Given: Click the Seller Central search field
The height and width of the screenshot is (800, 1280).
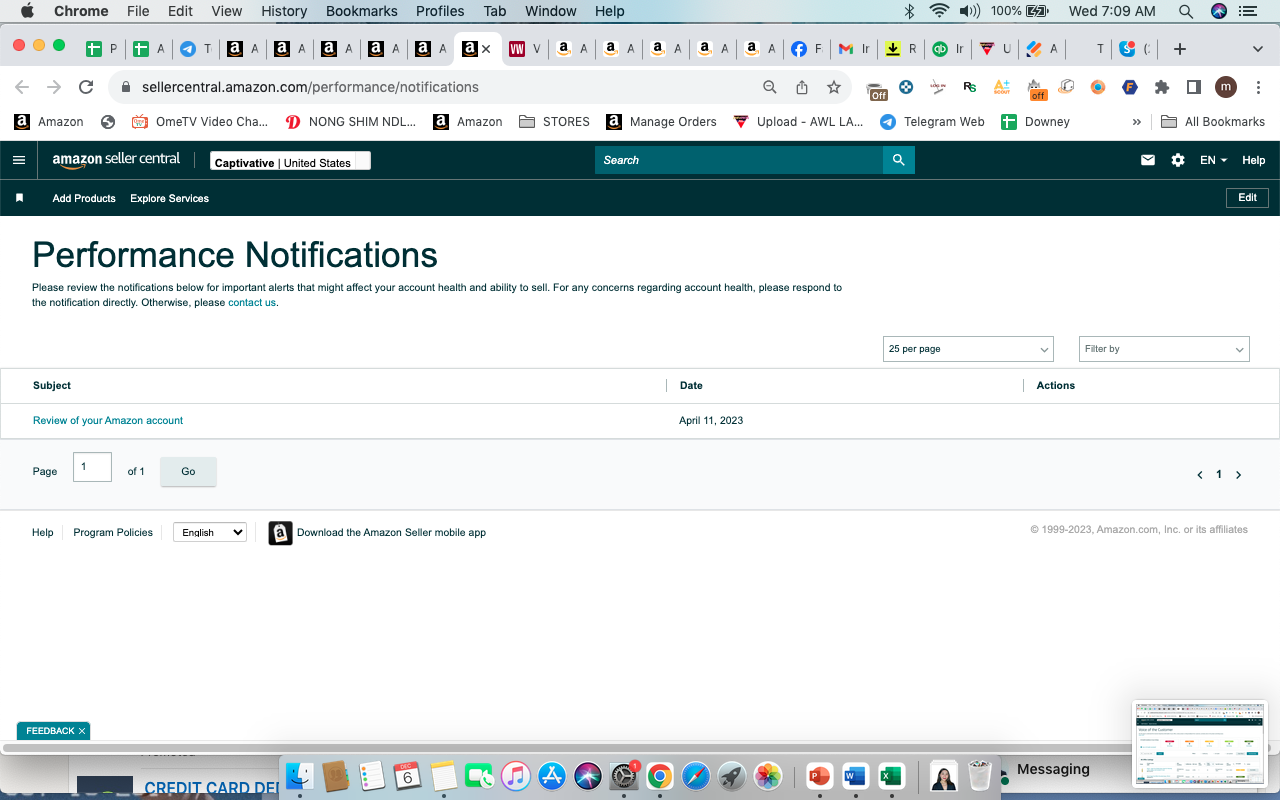Looking at the screenshot, I should [739, 160].
